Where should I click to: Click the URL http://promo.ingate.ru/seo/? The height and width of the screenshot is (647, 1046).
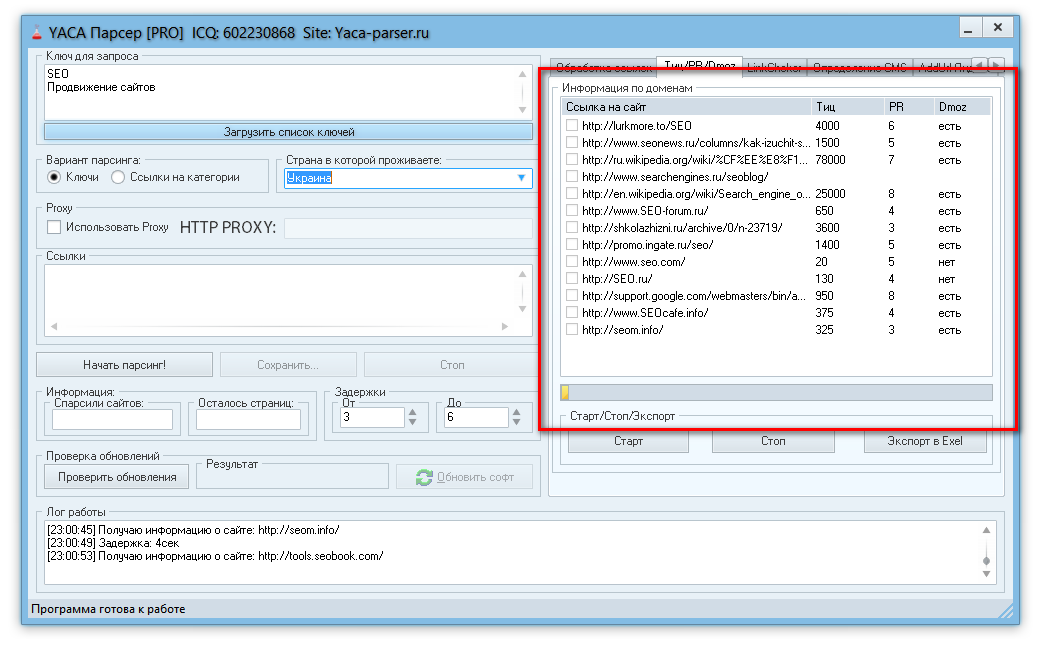coord(647,245)
